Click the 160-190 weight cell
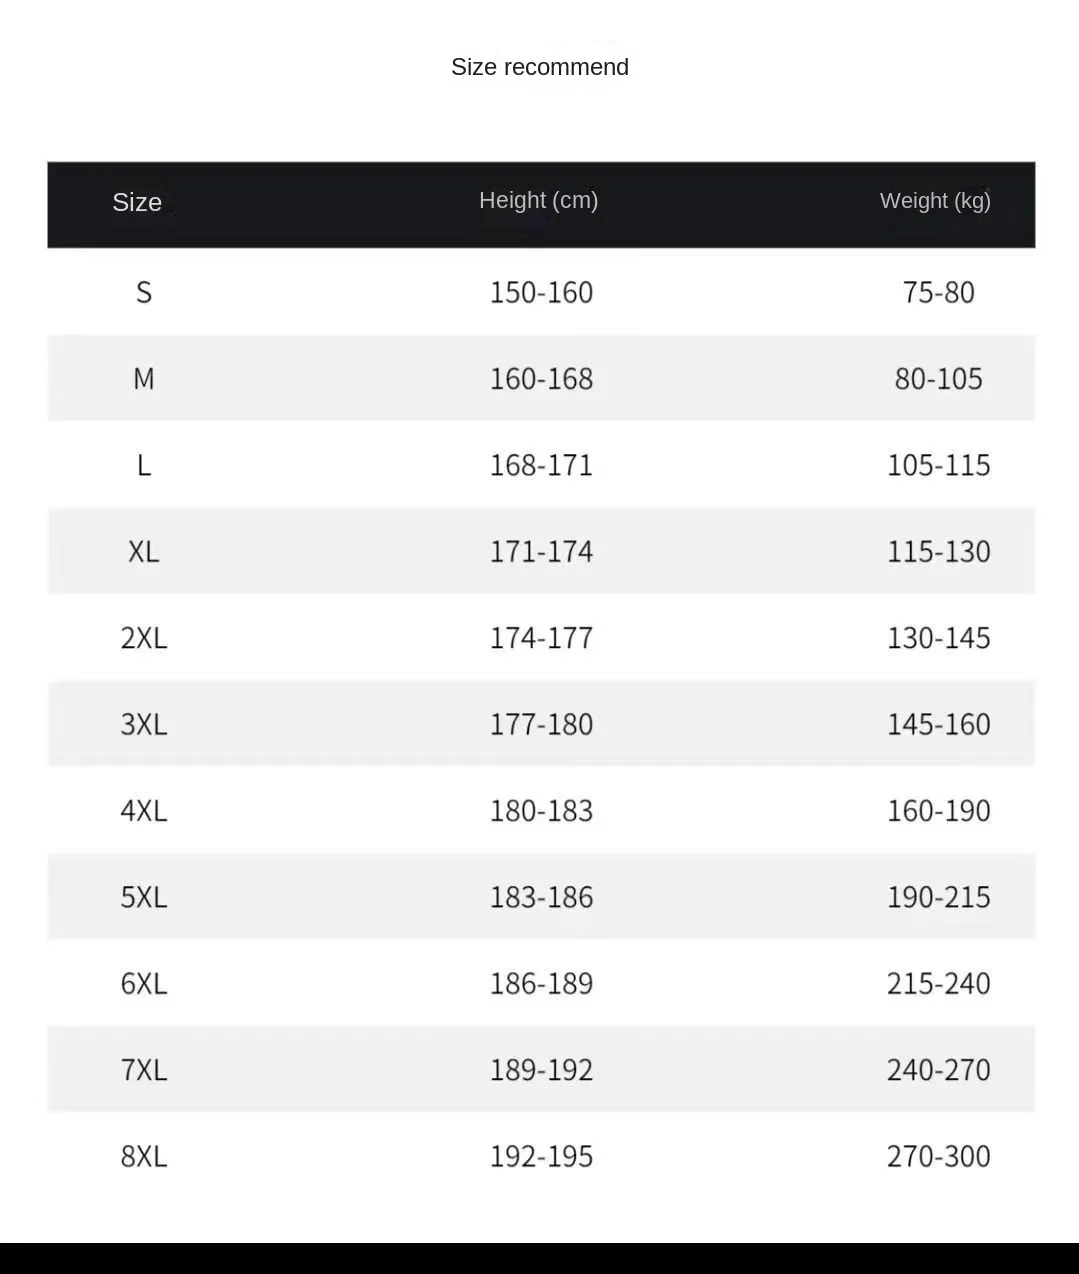Screen dimensions: 1079x1274 (x=938, y=810)
